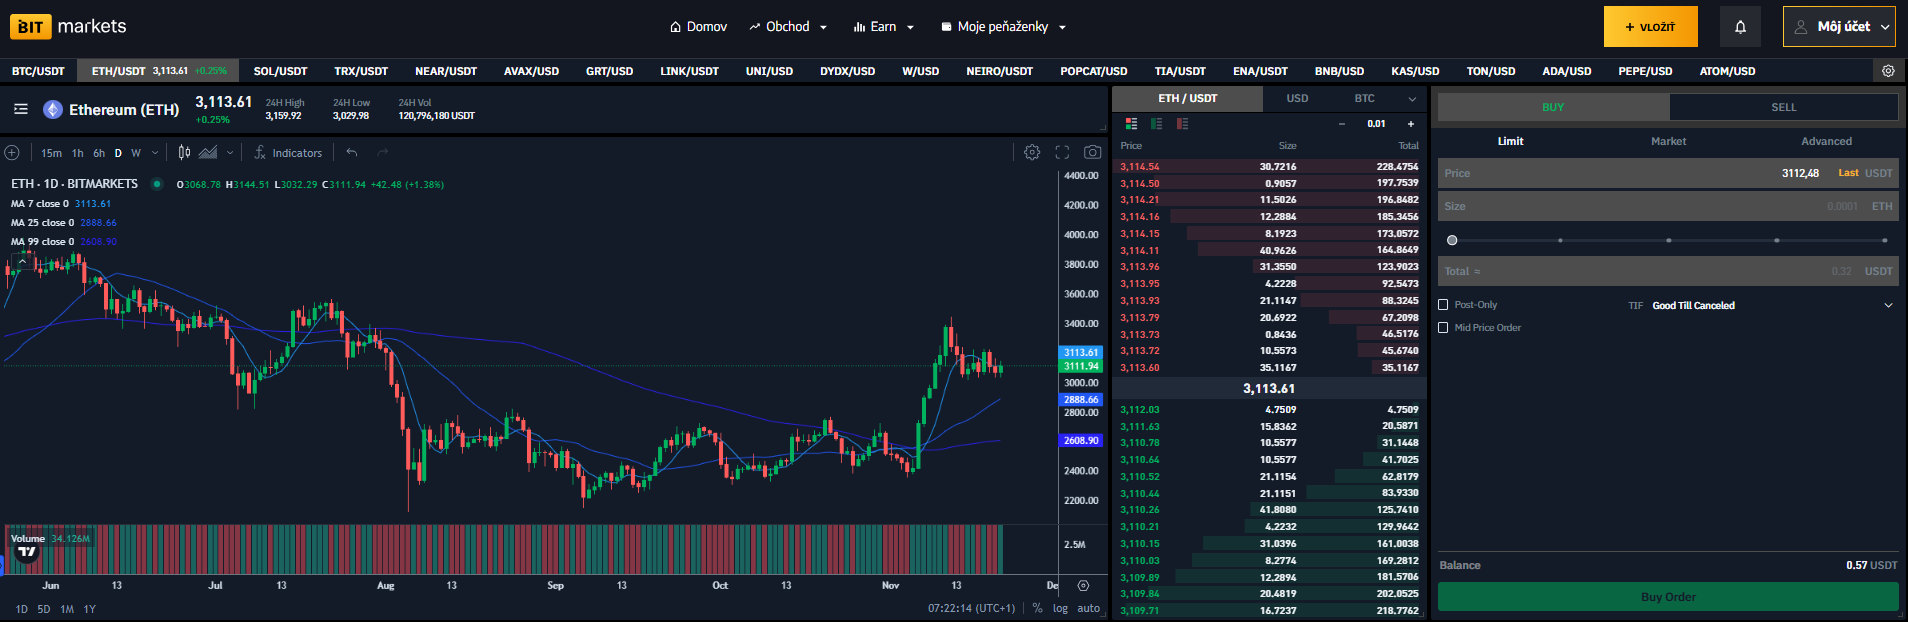This screenshot has width=1908, height=622.
Task: Open the Good Till Canceled TIF dropdown
Action: click(x=1770, y=305)
